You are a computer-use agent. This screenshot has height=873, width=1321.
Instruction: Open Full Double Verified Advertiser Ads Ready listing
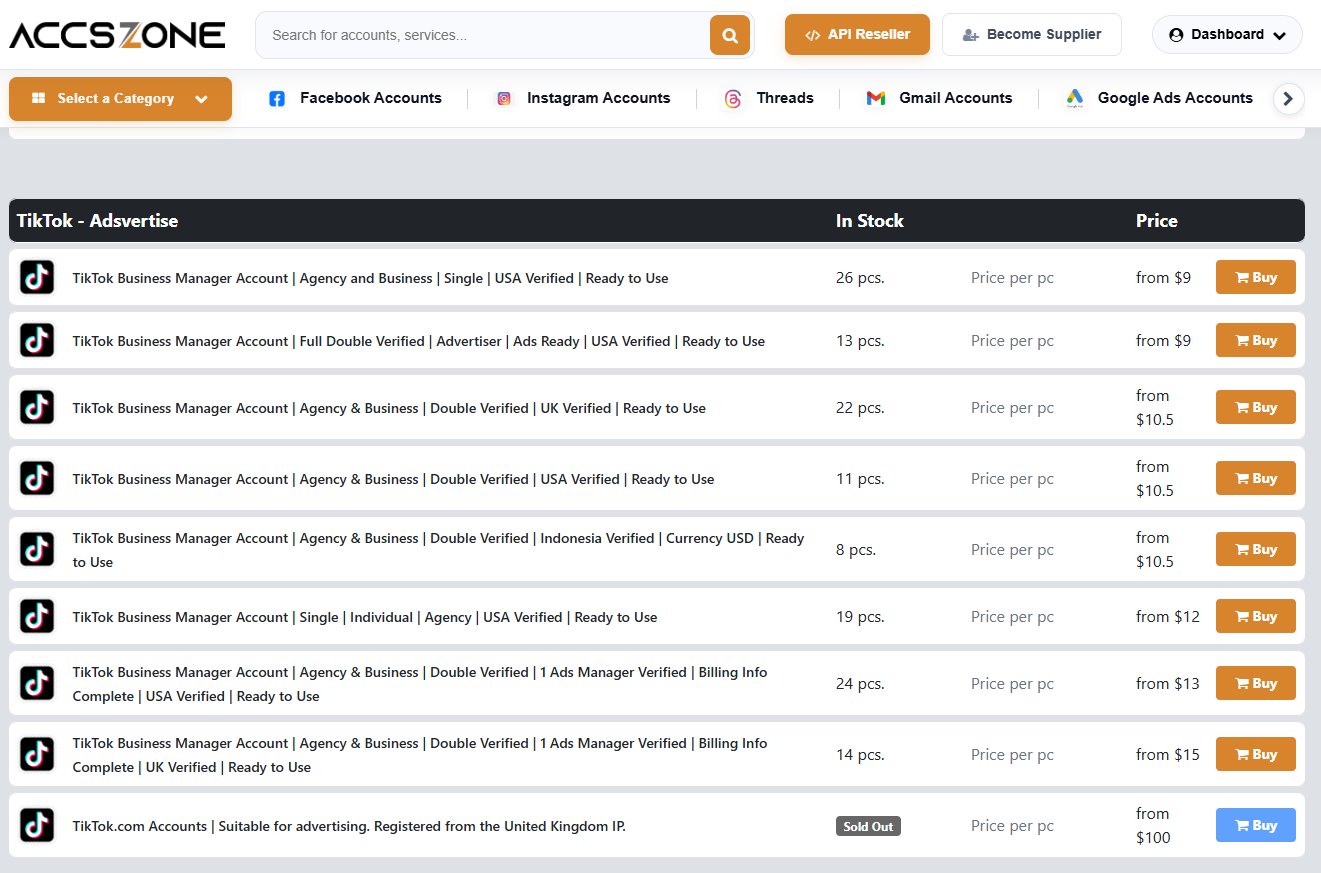point(418,341)
